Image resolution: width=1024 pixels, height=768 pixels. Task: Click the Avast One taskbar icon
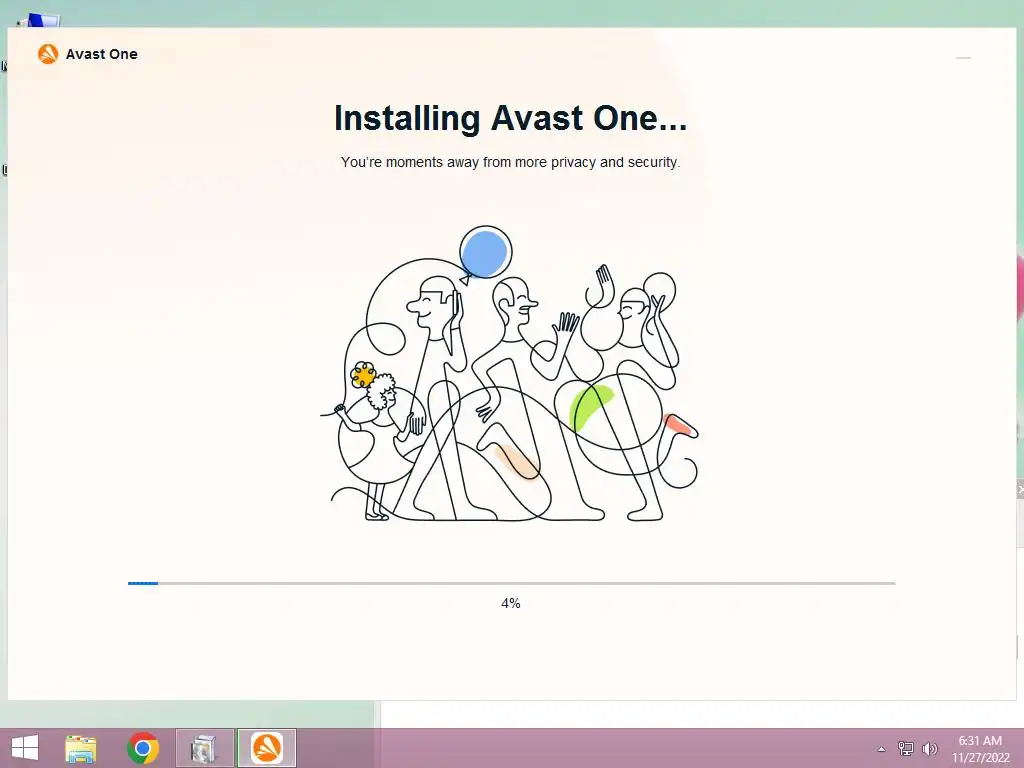(x=267, y=748)
